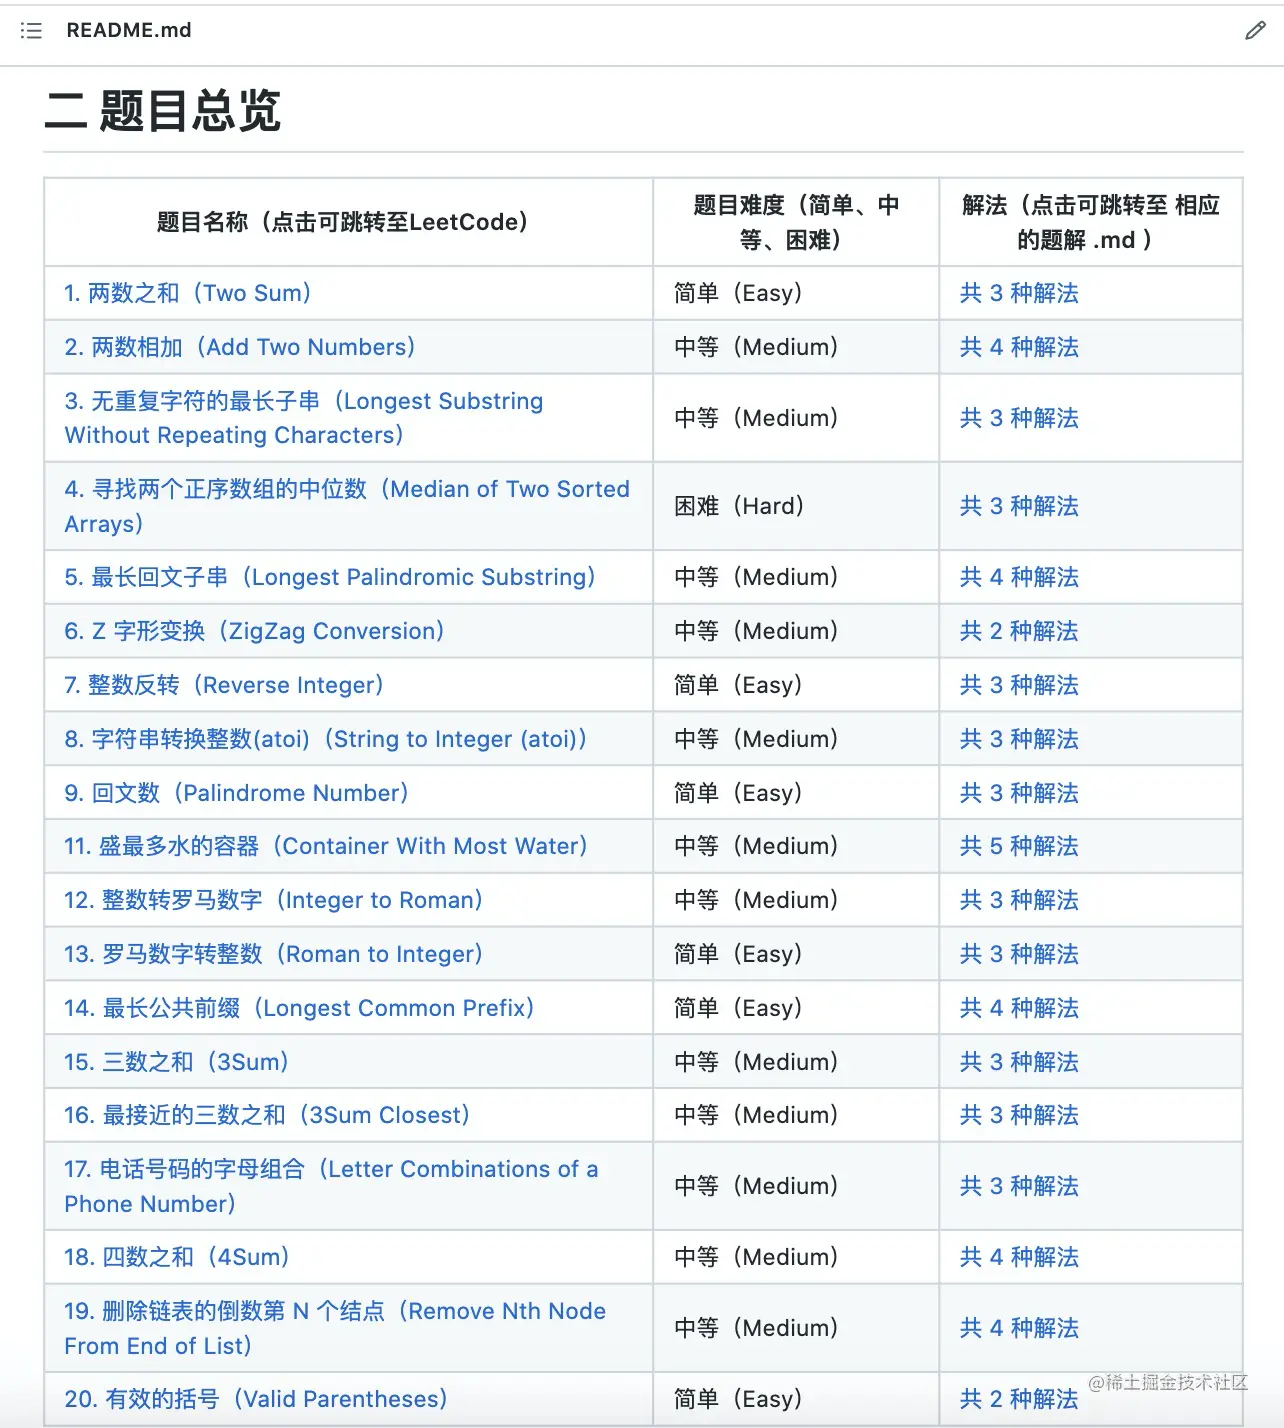Open the ZigZag Conversion problem link
The height and width of the screenshot is (1428, 1284).
click(254, 631)
